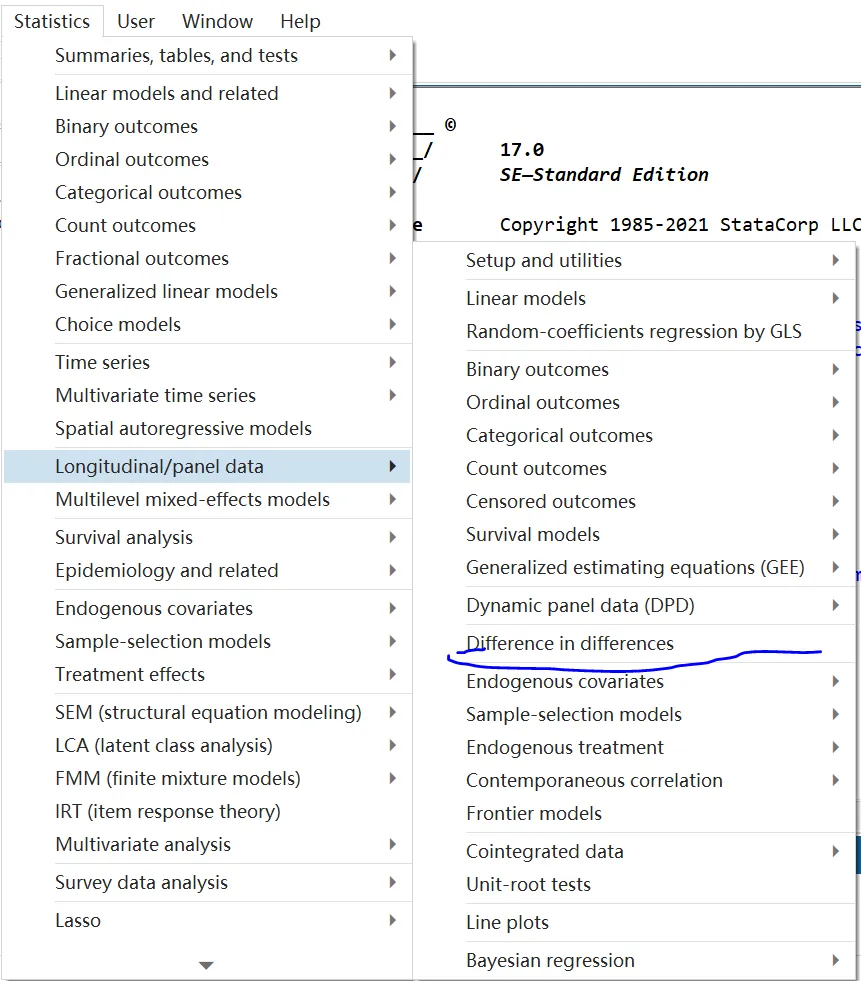Open Setup and utilities submenu
This screenshot has width=861, height=981.
[x=634, y=260]
